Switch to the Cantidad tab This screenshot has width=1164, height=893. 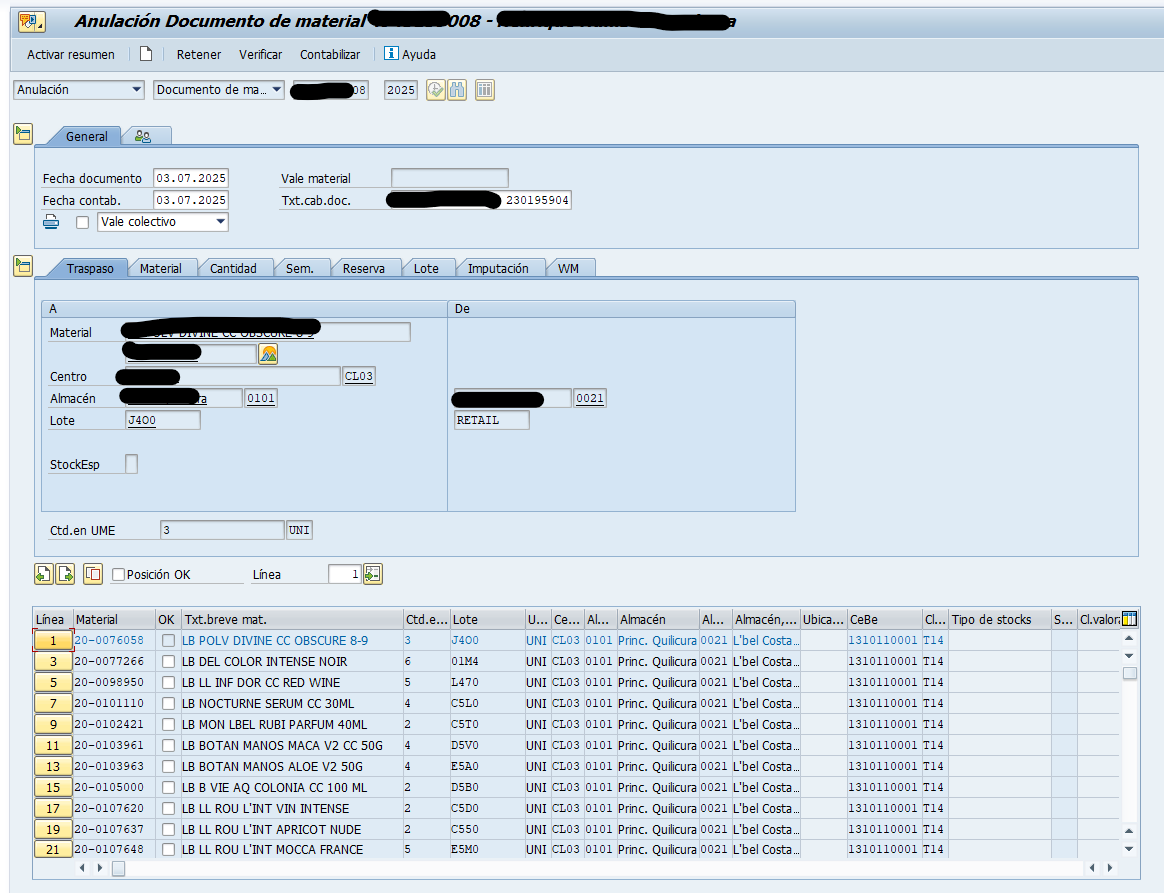coord(233,268)
